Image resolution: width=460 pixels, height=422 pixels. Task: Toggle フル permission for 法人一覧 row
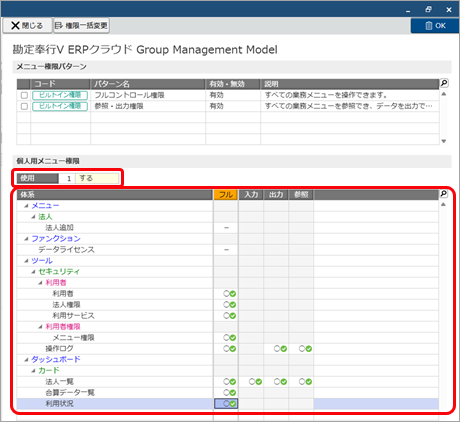tap(230, 382)
